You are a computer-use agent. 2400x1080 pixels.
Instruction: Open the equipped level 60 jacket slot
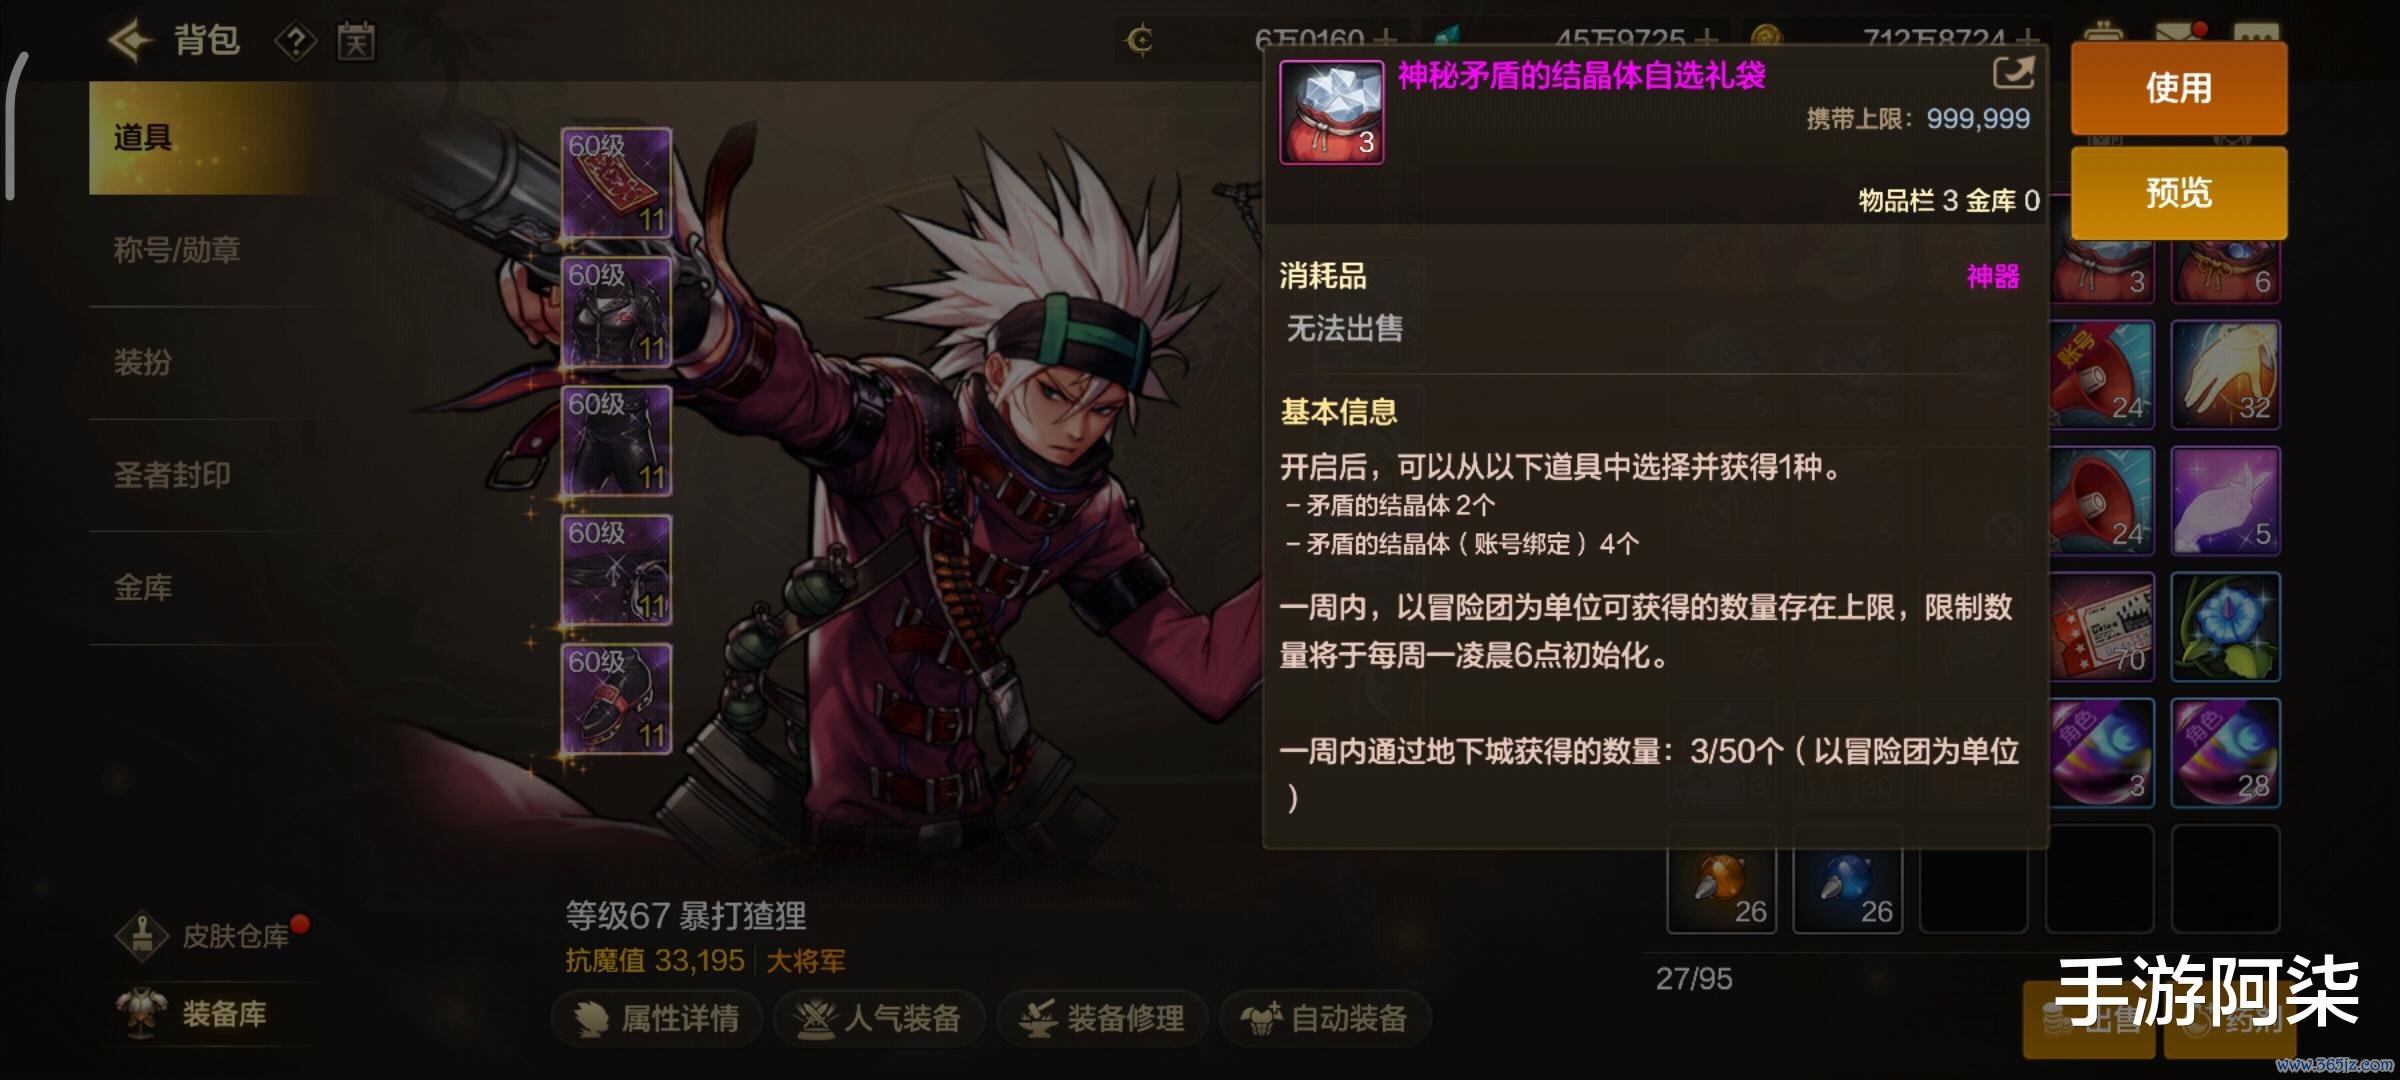(x=616, y=312)
